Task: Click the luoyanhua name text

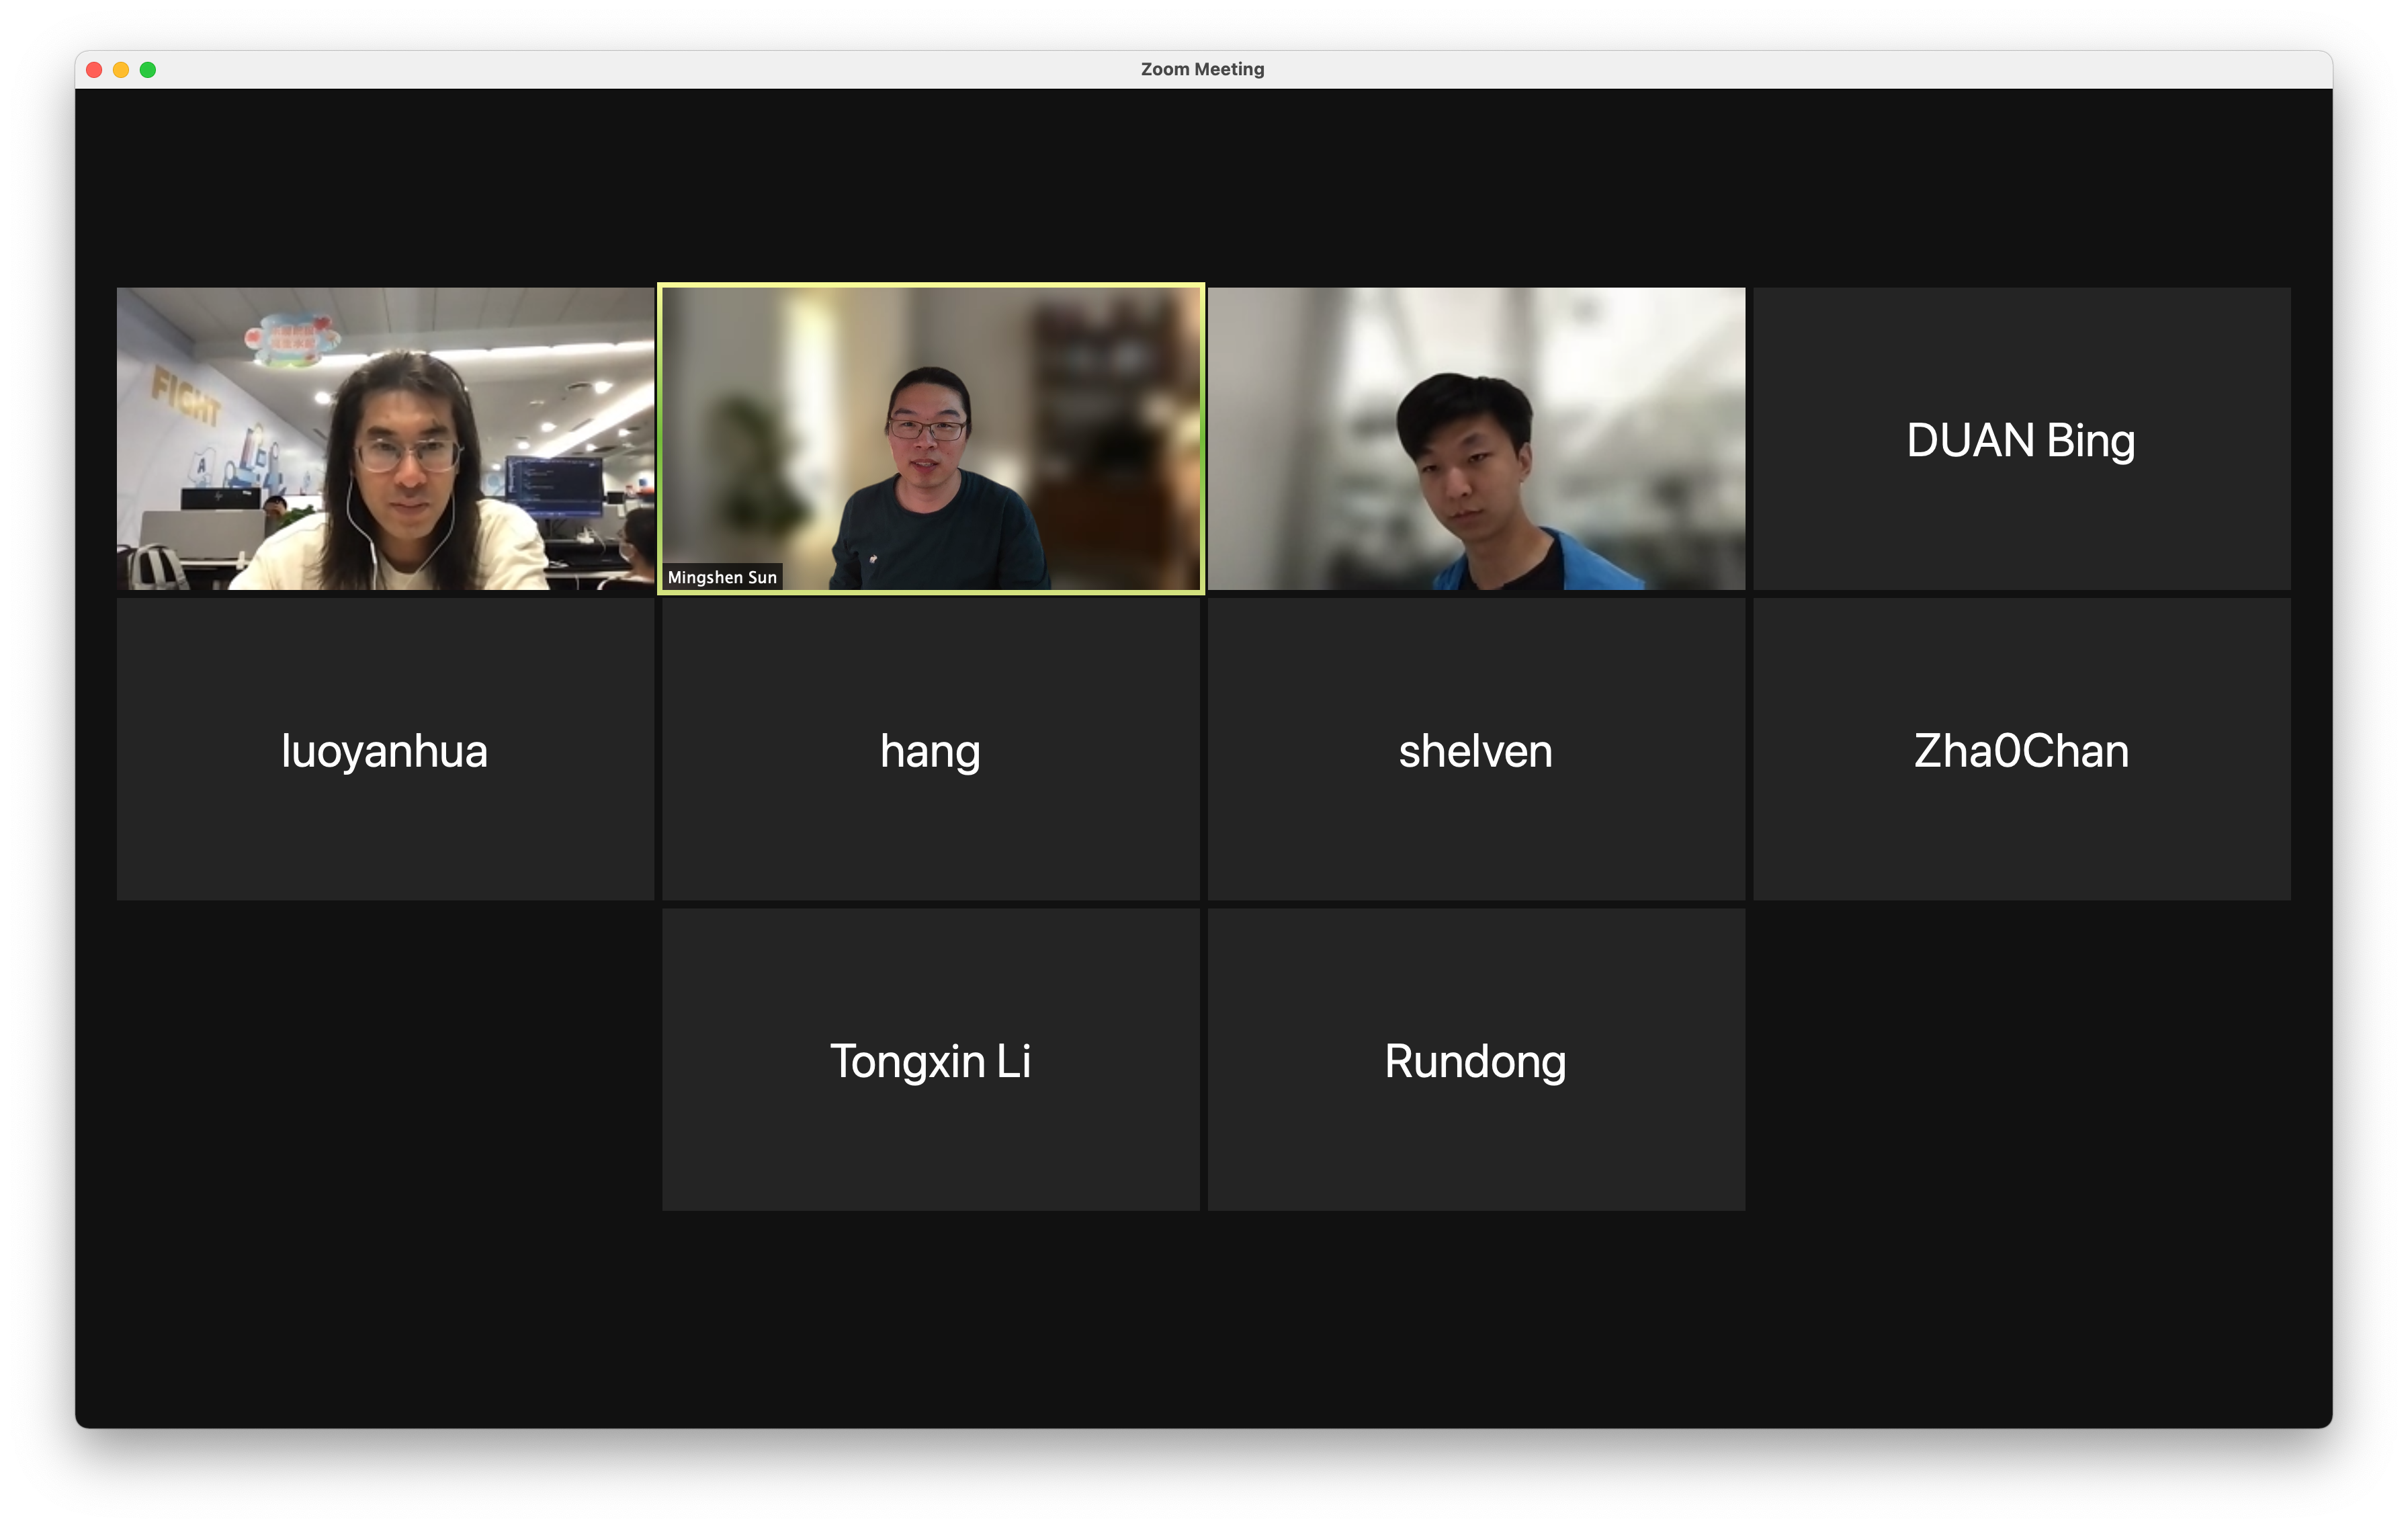Action: (386, 752)
